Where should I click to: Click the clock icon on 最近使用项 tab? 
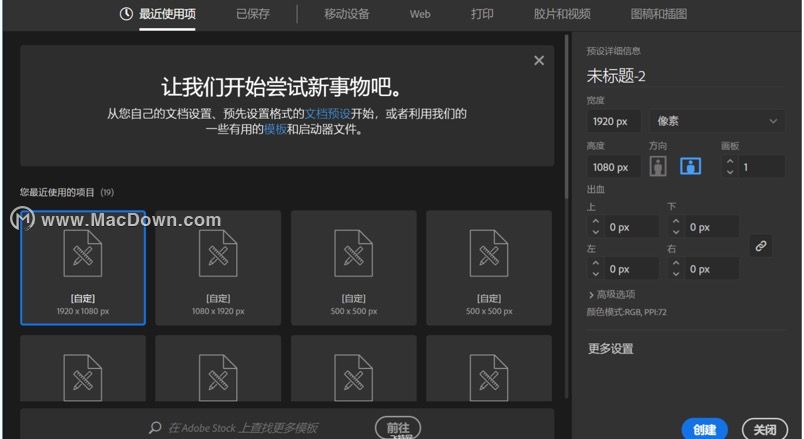(x=126, y=14)
